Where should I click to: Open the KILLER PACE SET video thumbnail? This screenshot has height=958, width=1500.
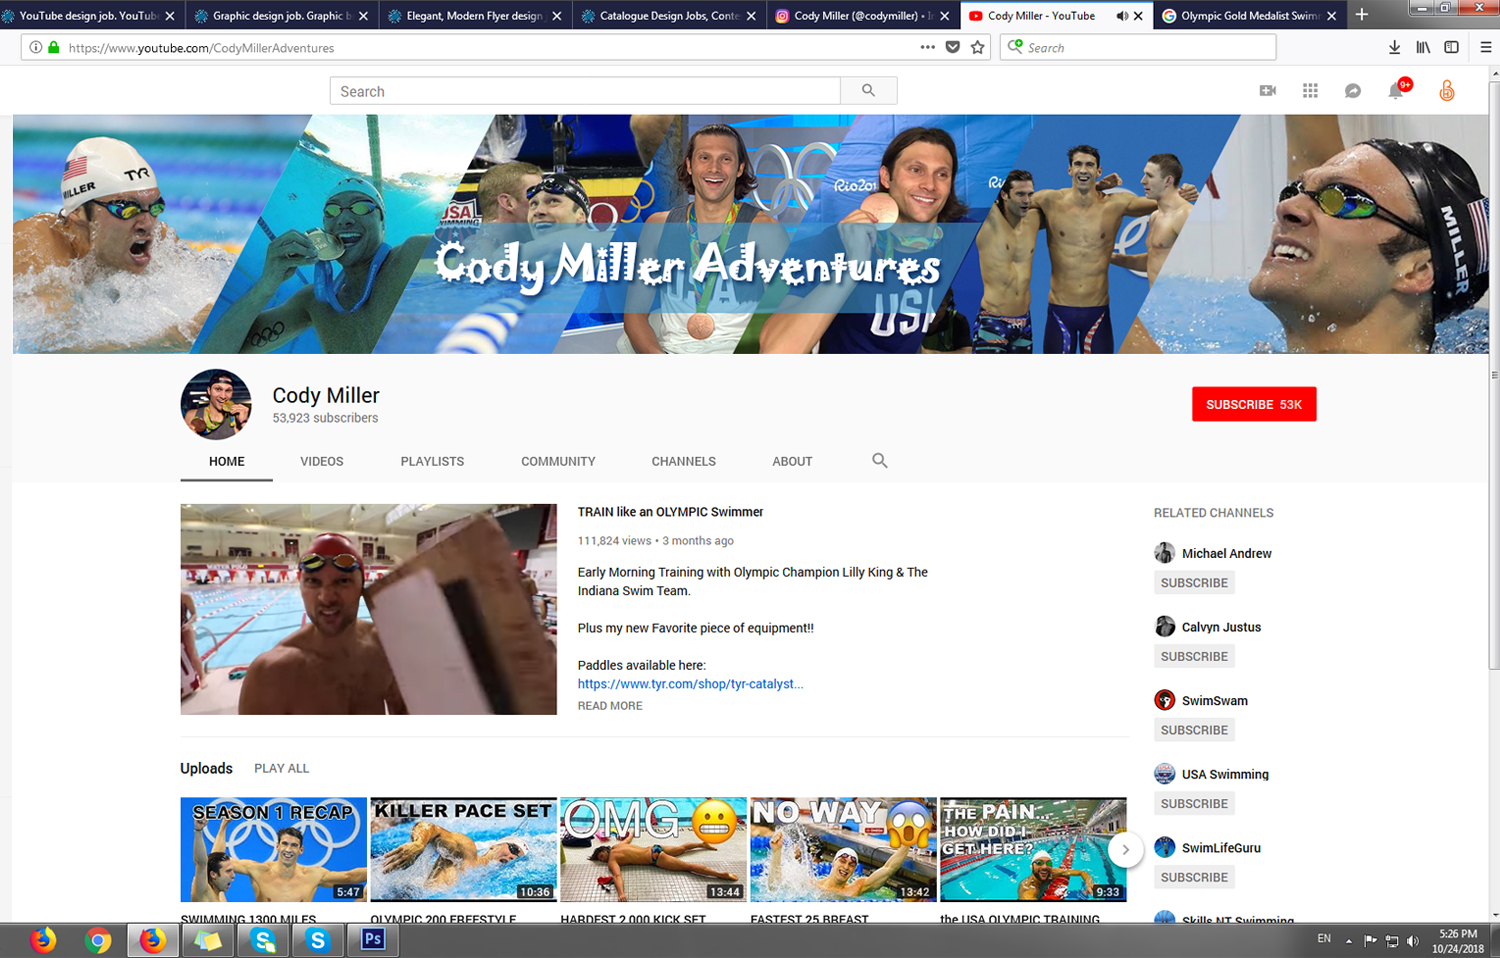tap(463, 849)
